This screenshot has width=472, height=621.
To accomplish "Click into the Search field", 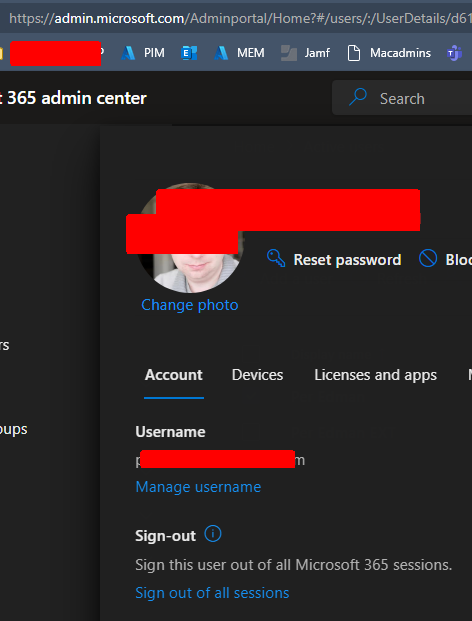I will tap(402, 98).
